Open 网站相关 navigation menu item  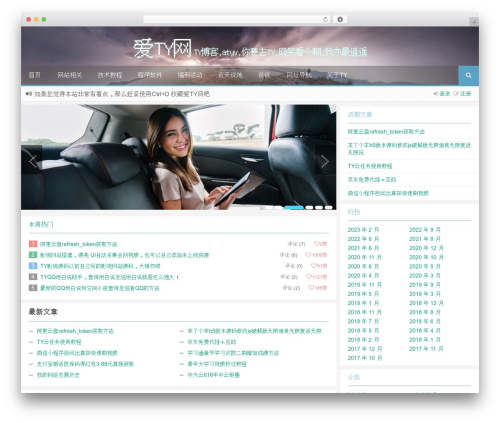coord(70,75)
